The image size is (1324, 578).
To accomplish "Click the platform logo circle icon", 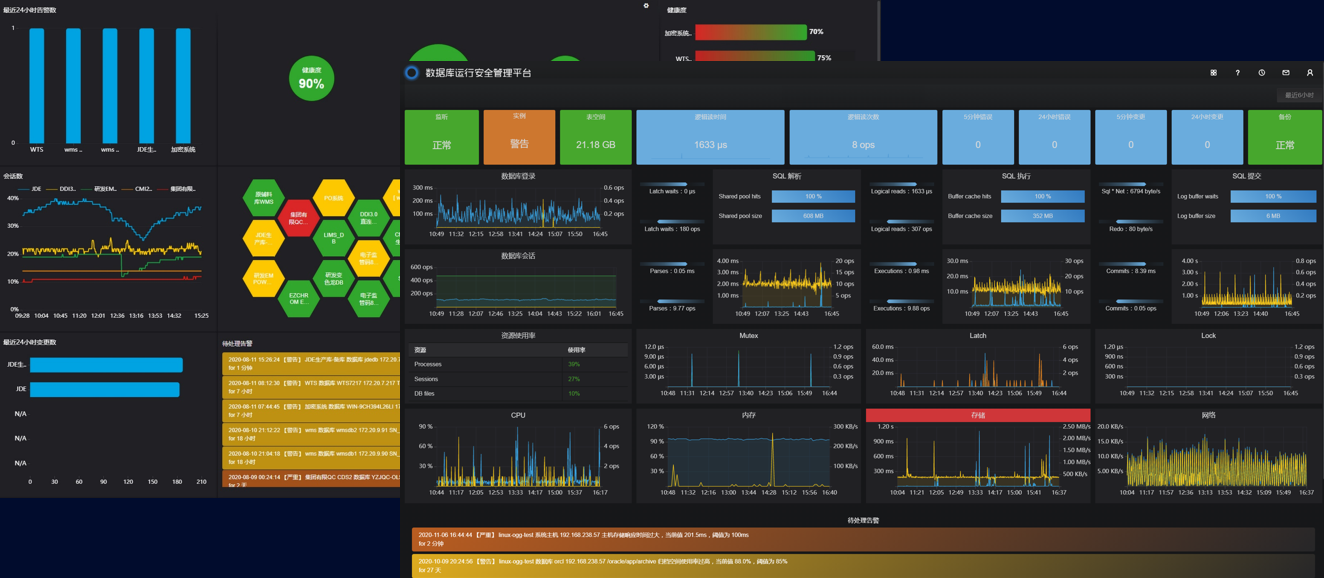I will tap(412, 73).
